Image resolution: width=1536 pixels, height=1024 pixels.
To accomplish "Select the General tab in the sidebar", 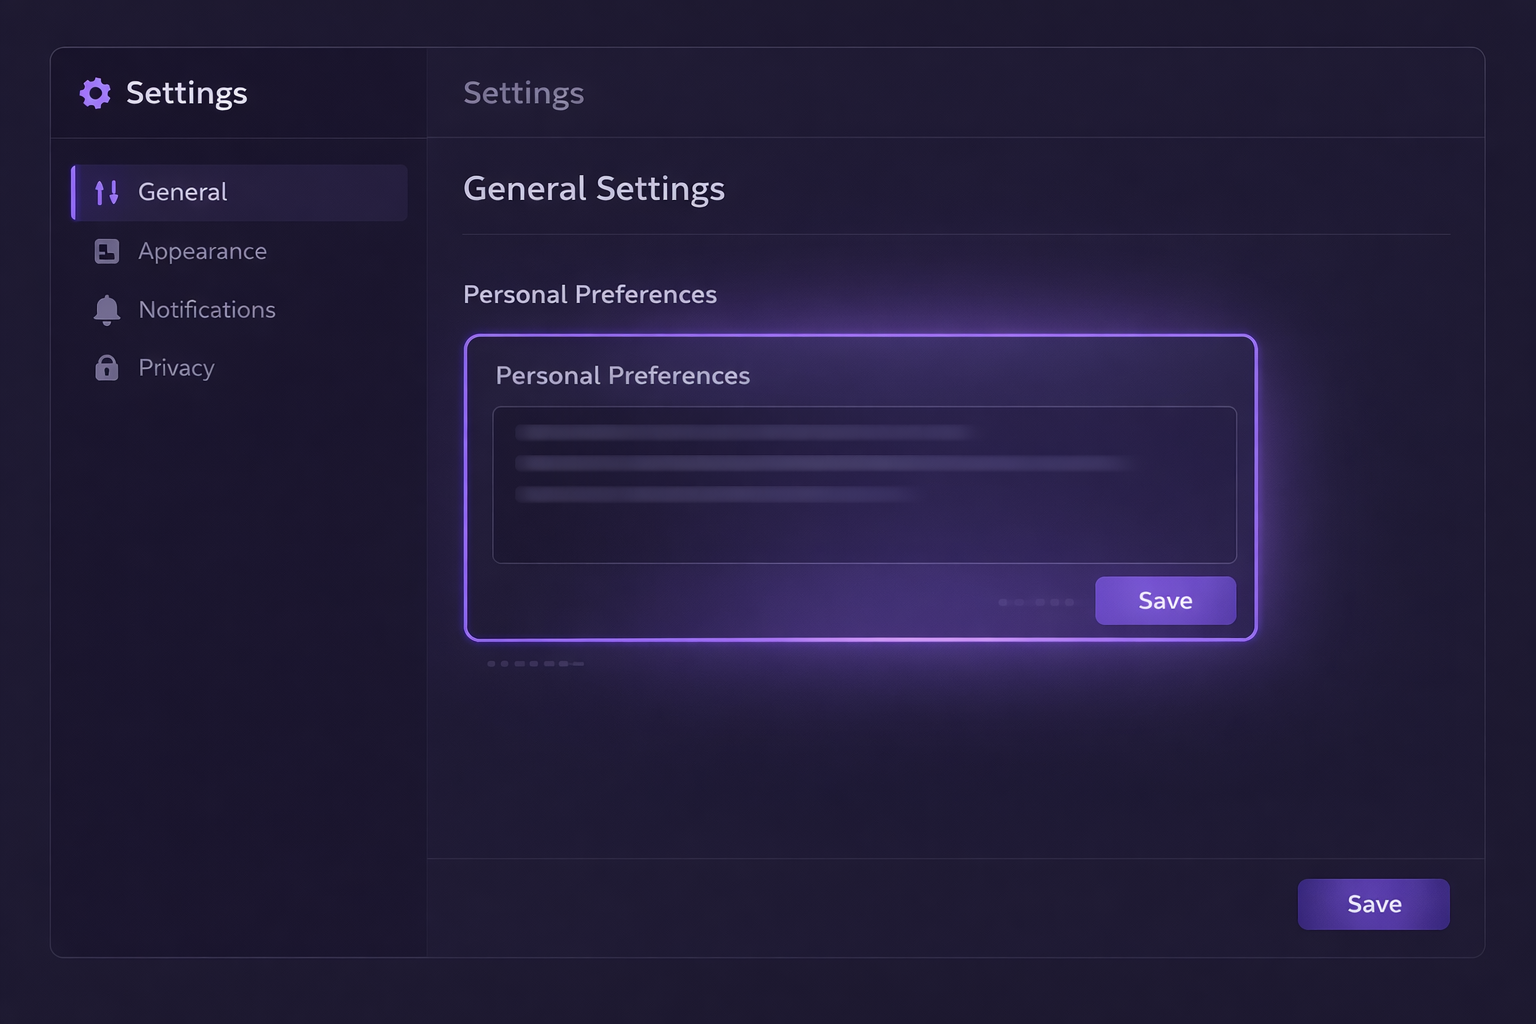I will click(182, 192).
